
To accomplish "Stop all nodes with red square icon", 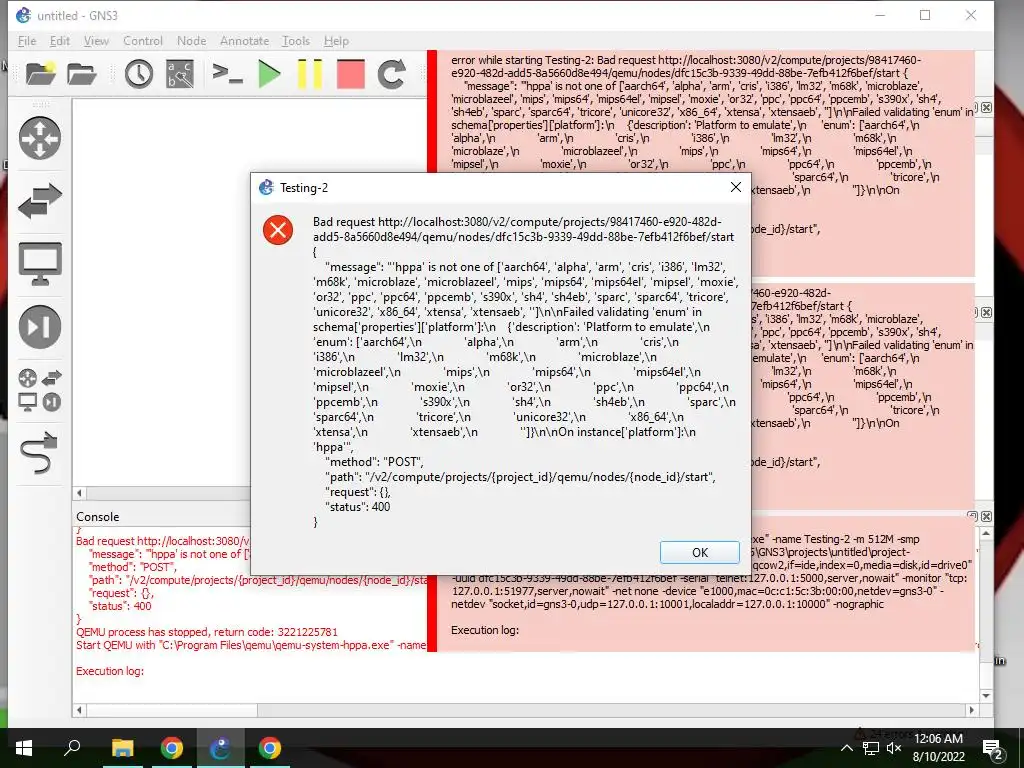I will coord(350,74).
